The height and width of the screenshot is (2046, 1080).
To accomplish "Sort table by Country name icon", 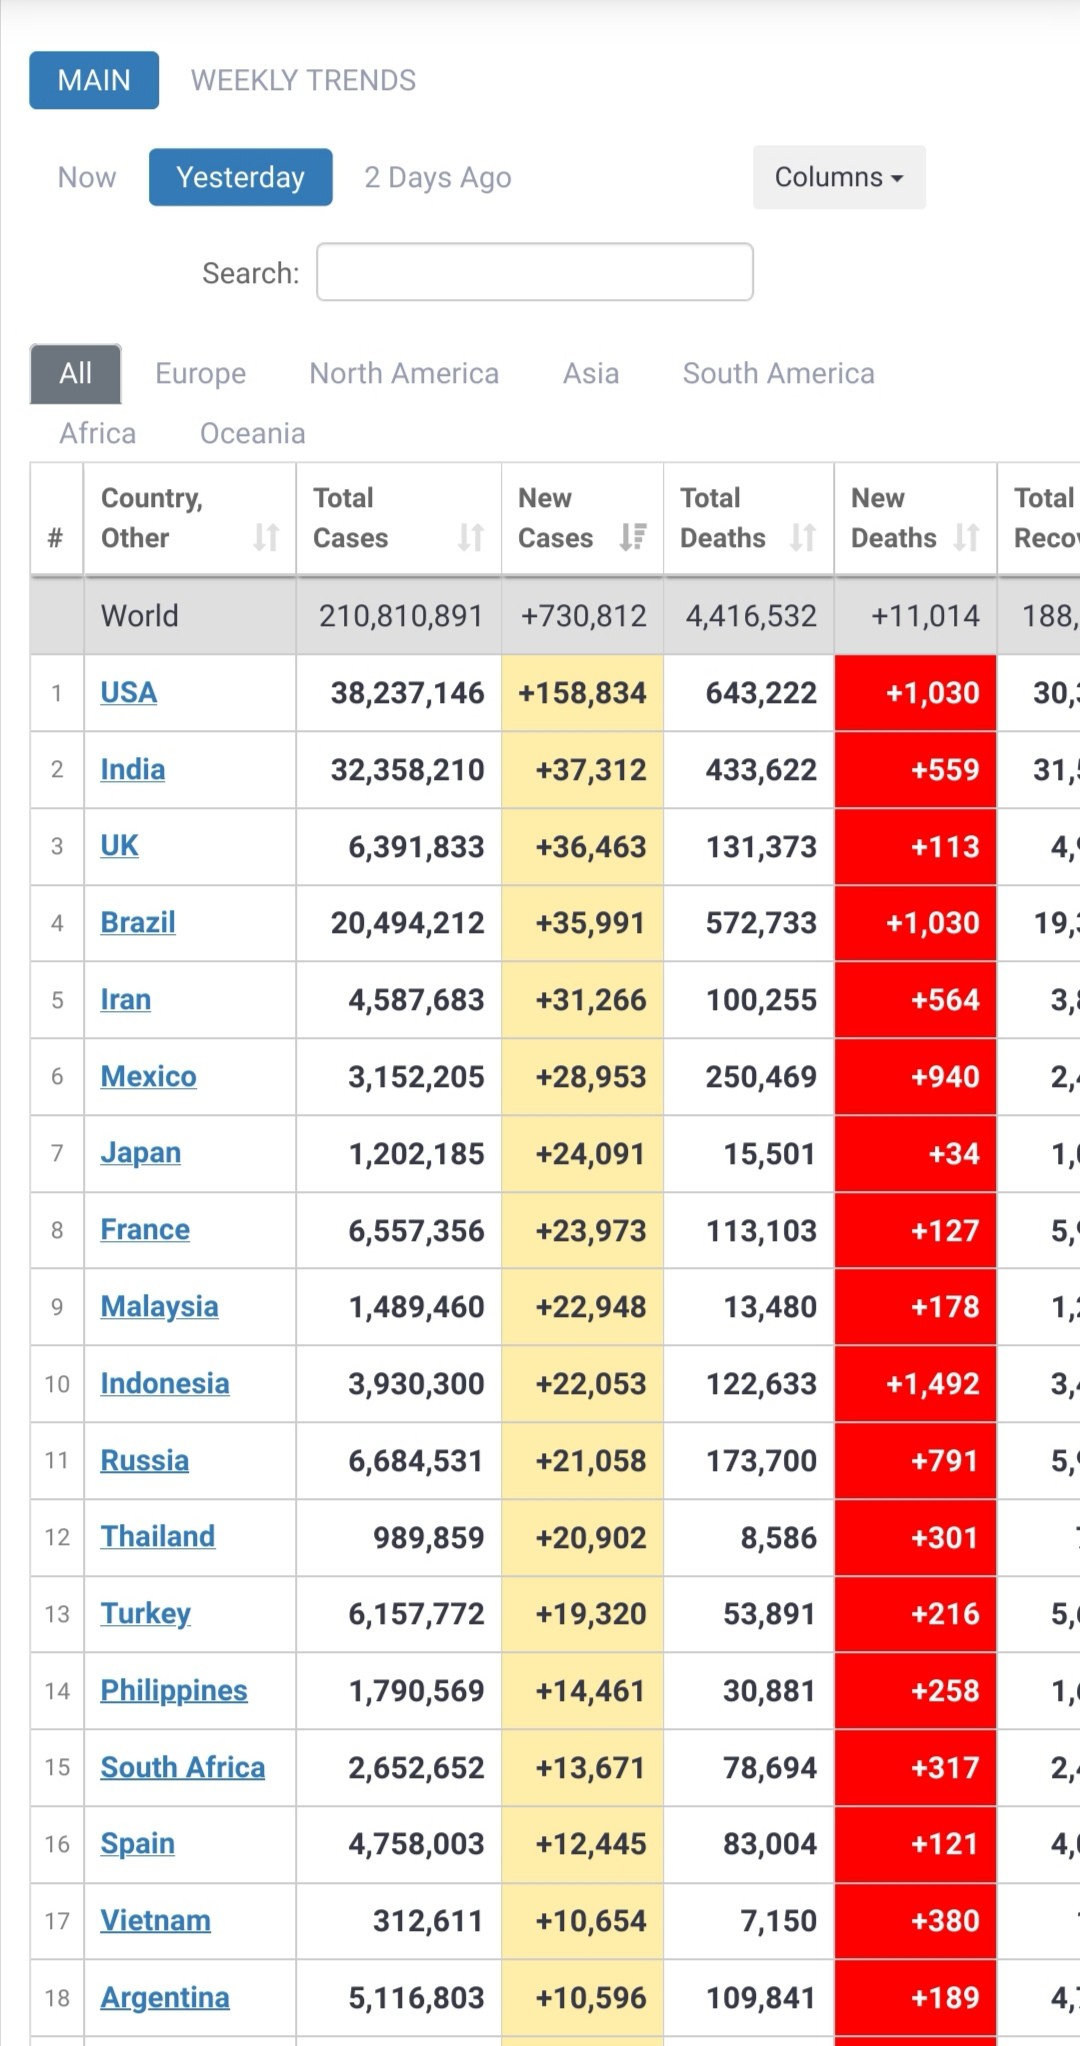I will (x=266, y=537).
